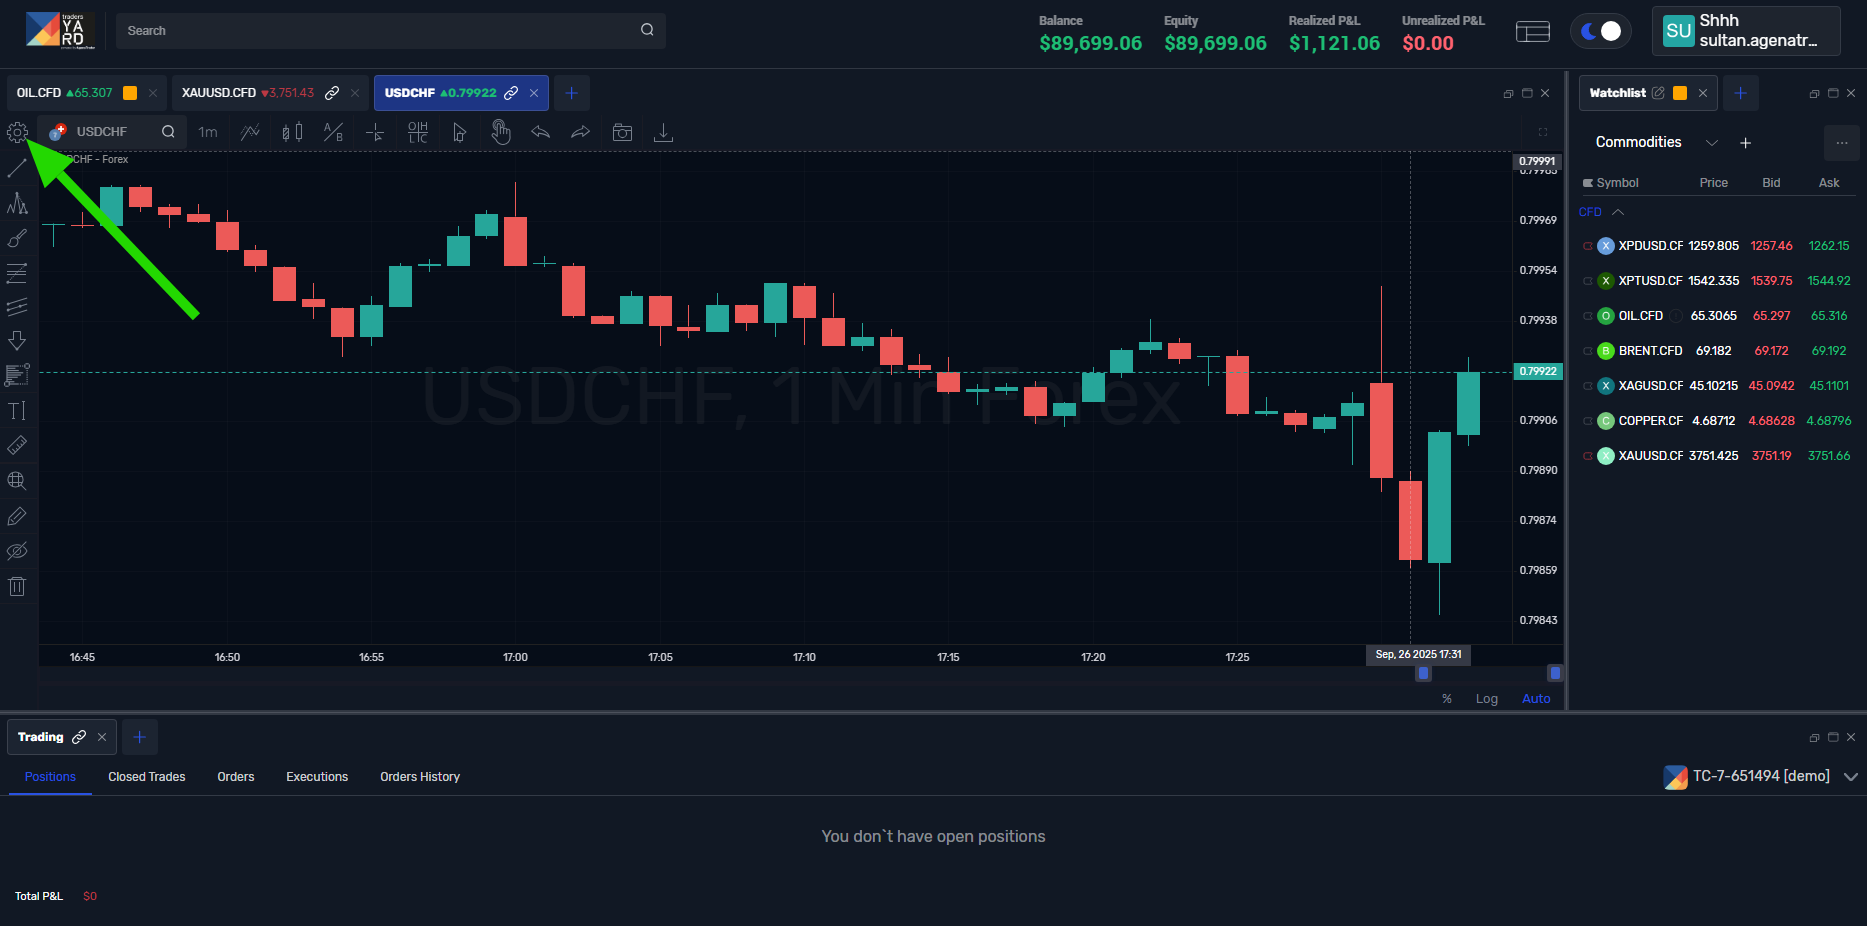Screen dimensions: 1867x926
Task: Toggle Log scale on chart
Action: tap(1486, 699)
